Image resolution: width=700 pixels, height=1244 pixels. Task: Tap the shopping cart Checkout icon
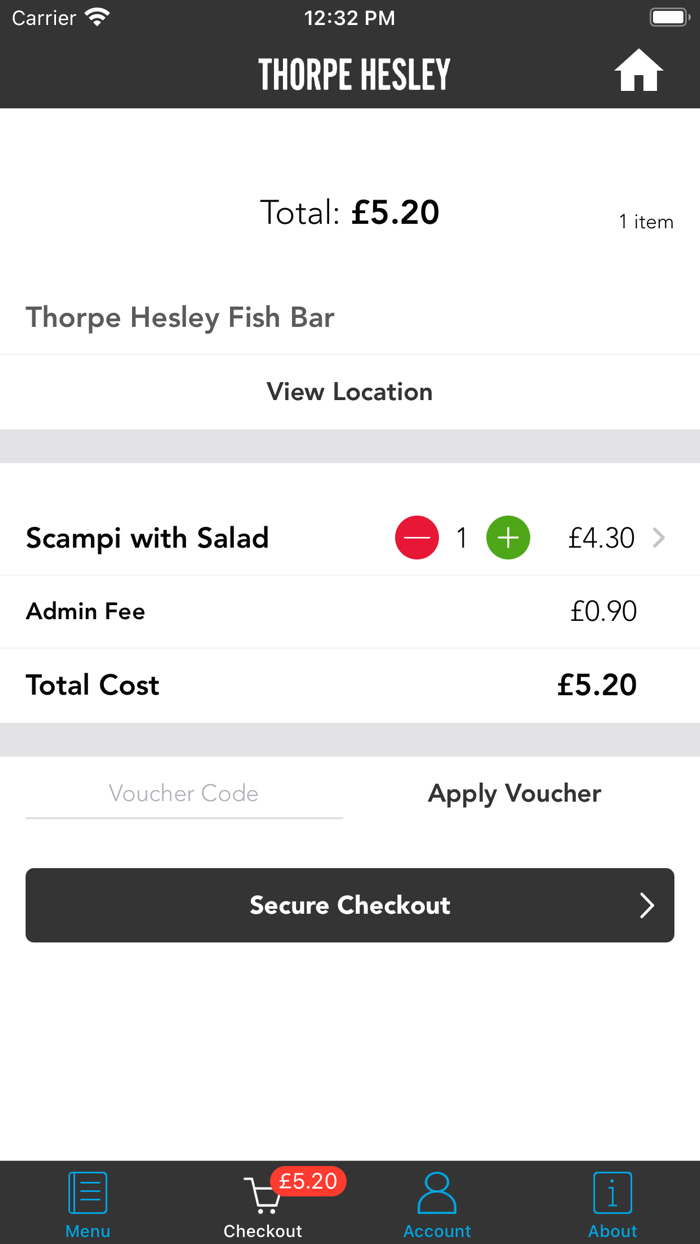pos(262,1195)
